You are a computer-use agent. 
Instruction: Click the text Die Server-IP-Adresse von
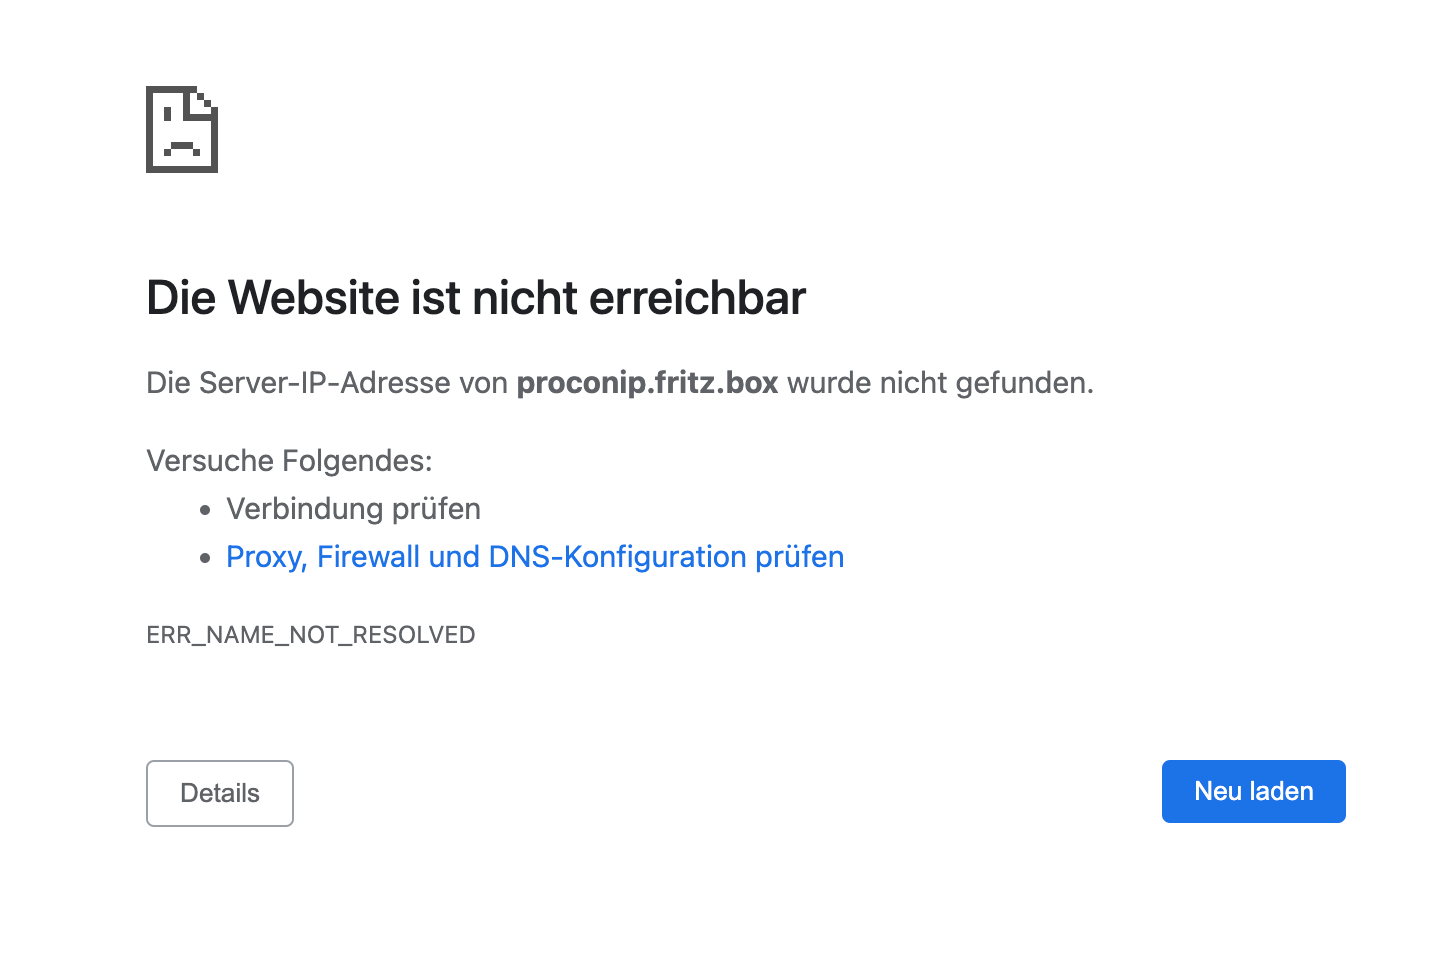click(327, 382)
